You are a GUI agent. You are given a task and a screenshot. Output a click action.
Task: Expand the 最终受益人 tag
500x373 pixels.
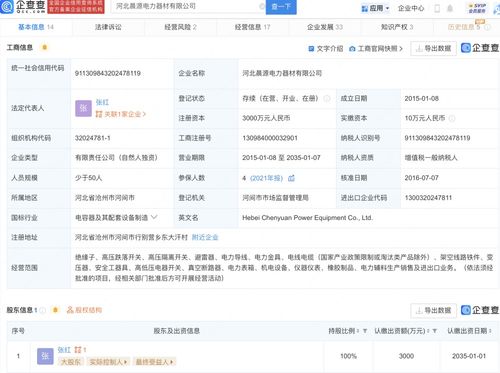coord(155,362)
